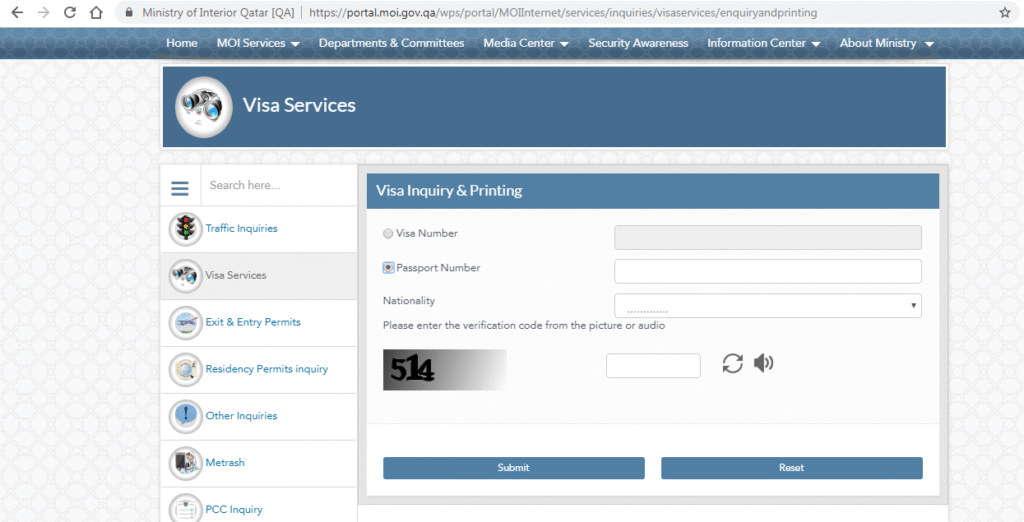Click the Other Inquiries exclamation icon
The image size is (1024, 522).
coord(186,416)
